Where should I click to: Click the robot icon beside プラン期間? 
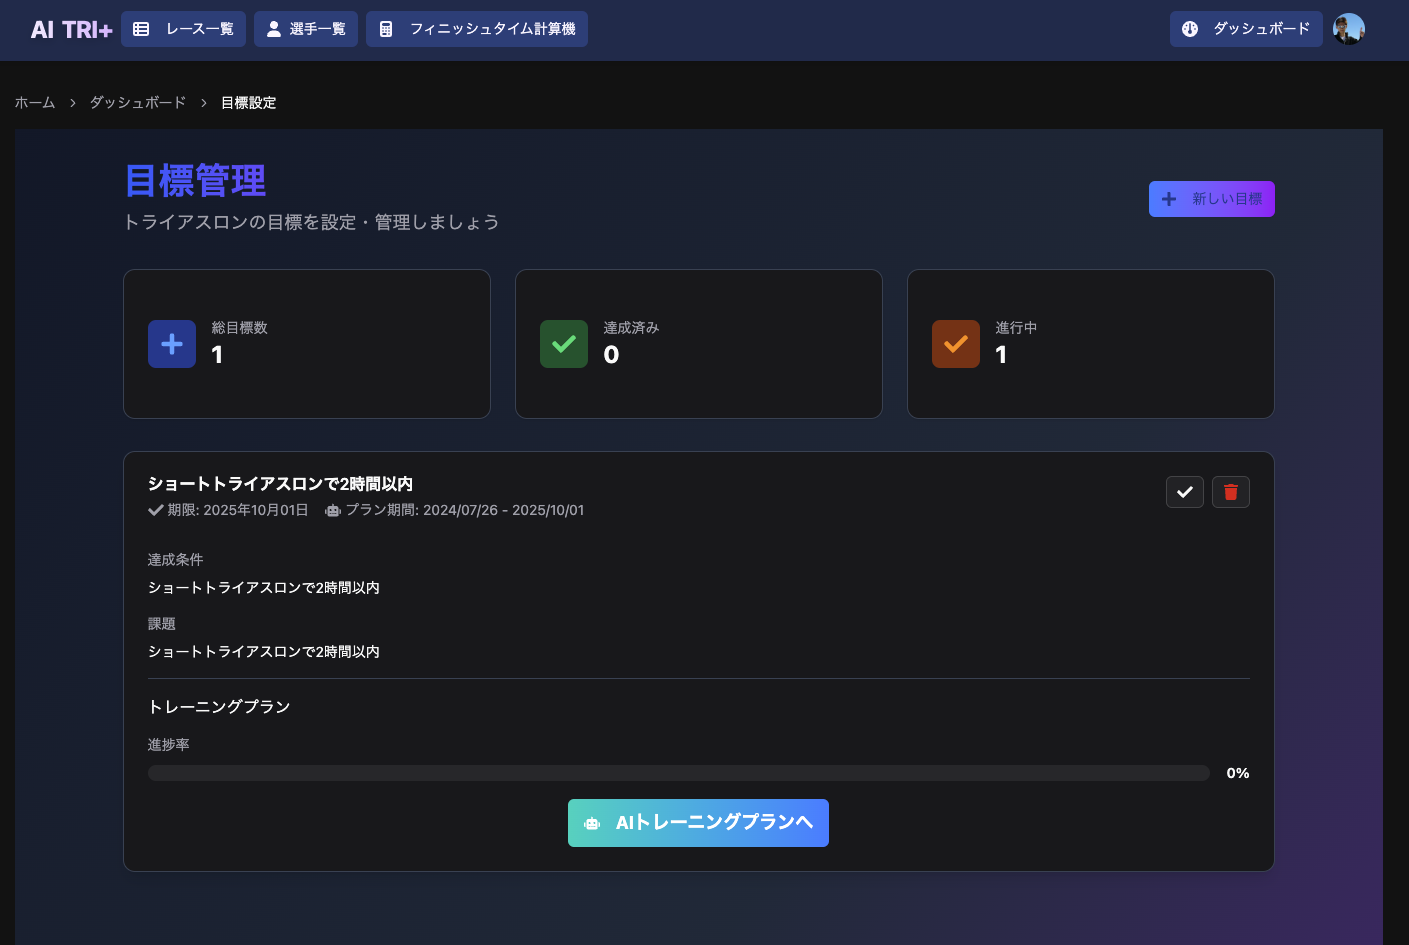333,511
